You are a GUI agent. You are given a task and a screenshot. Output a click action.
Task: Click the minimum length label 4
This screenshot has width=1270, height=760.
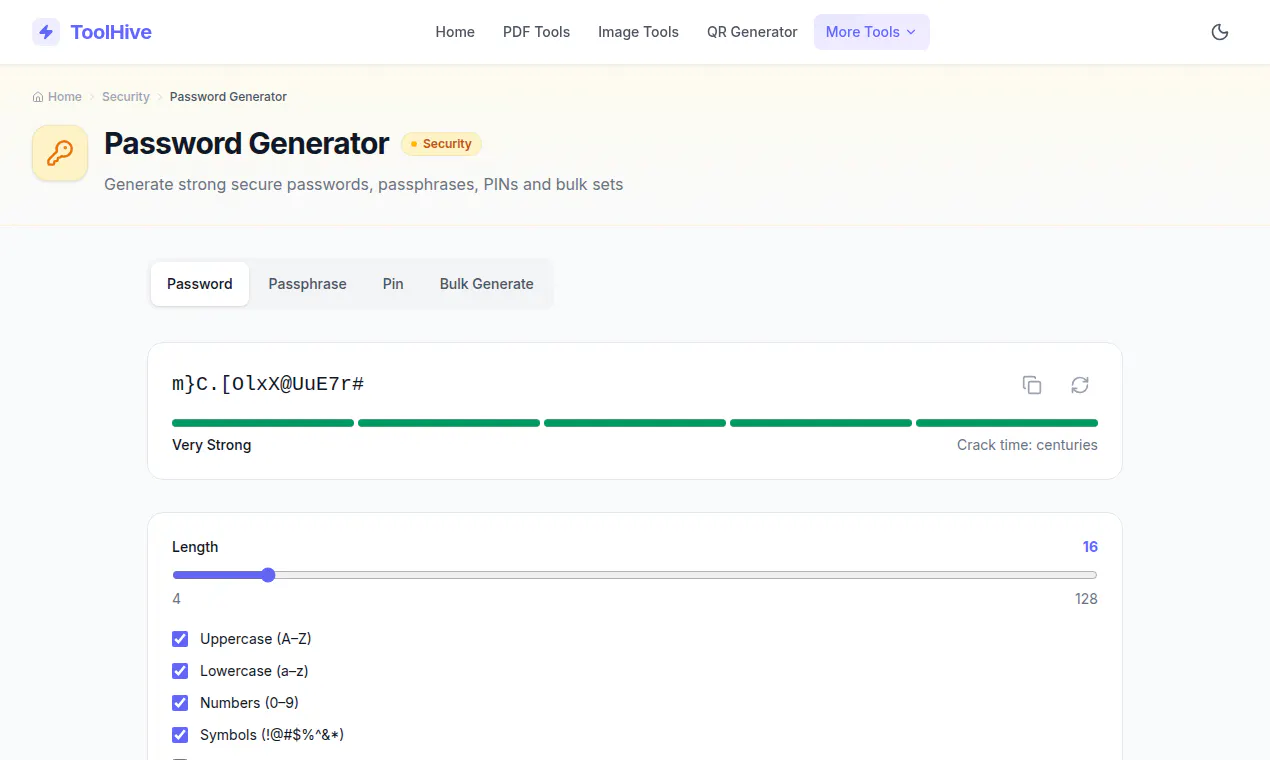tap(176, 599)
